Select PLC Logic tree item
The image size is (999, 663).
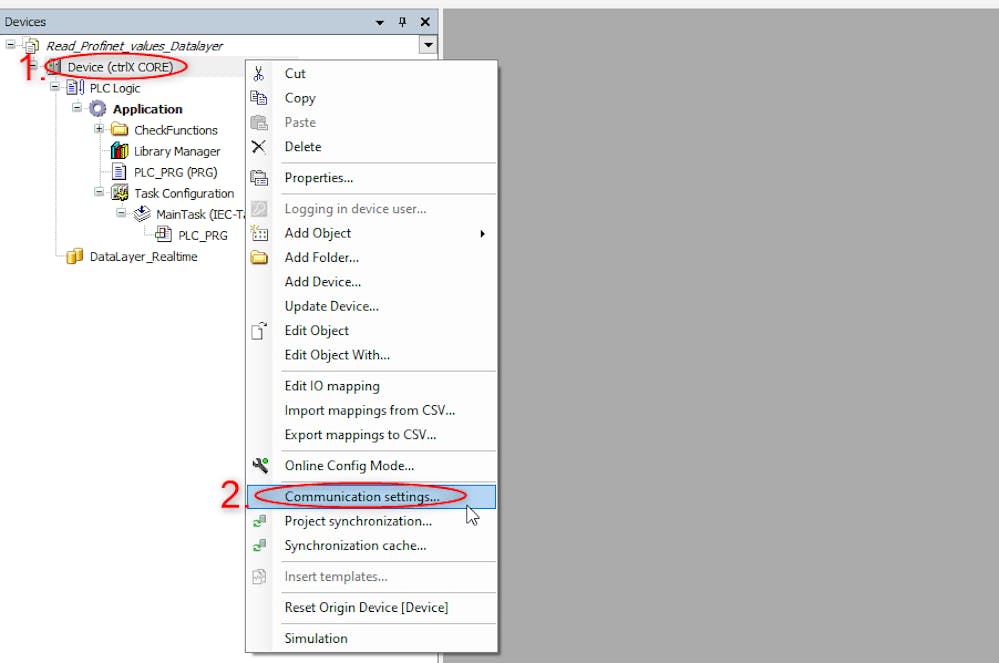click(x=115, y=88)
